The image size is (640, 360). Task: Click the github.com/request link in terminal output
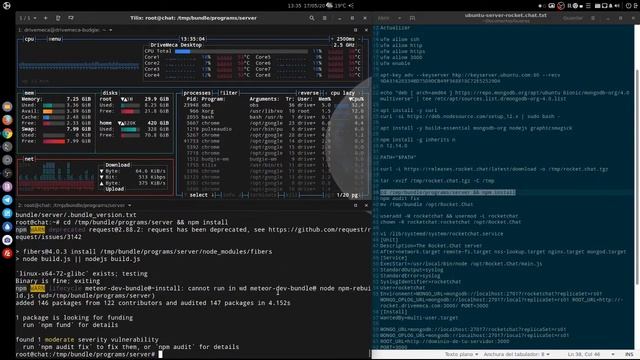click(320, 230)
